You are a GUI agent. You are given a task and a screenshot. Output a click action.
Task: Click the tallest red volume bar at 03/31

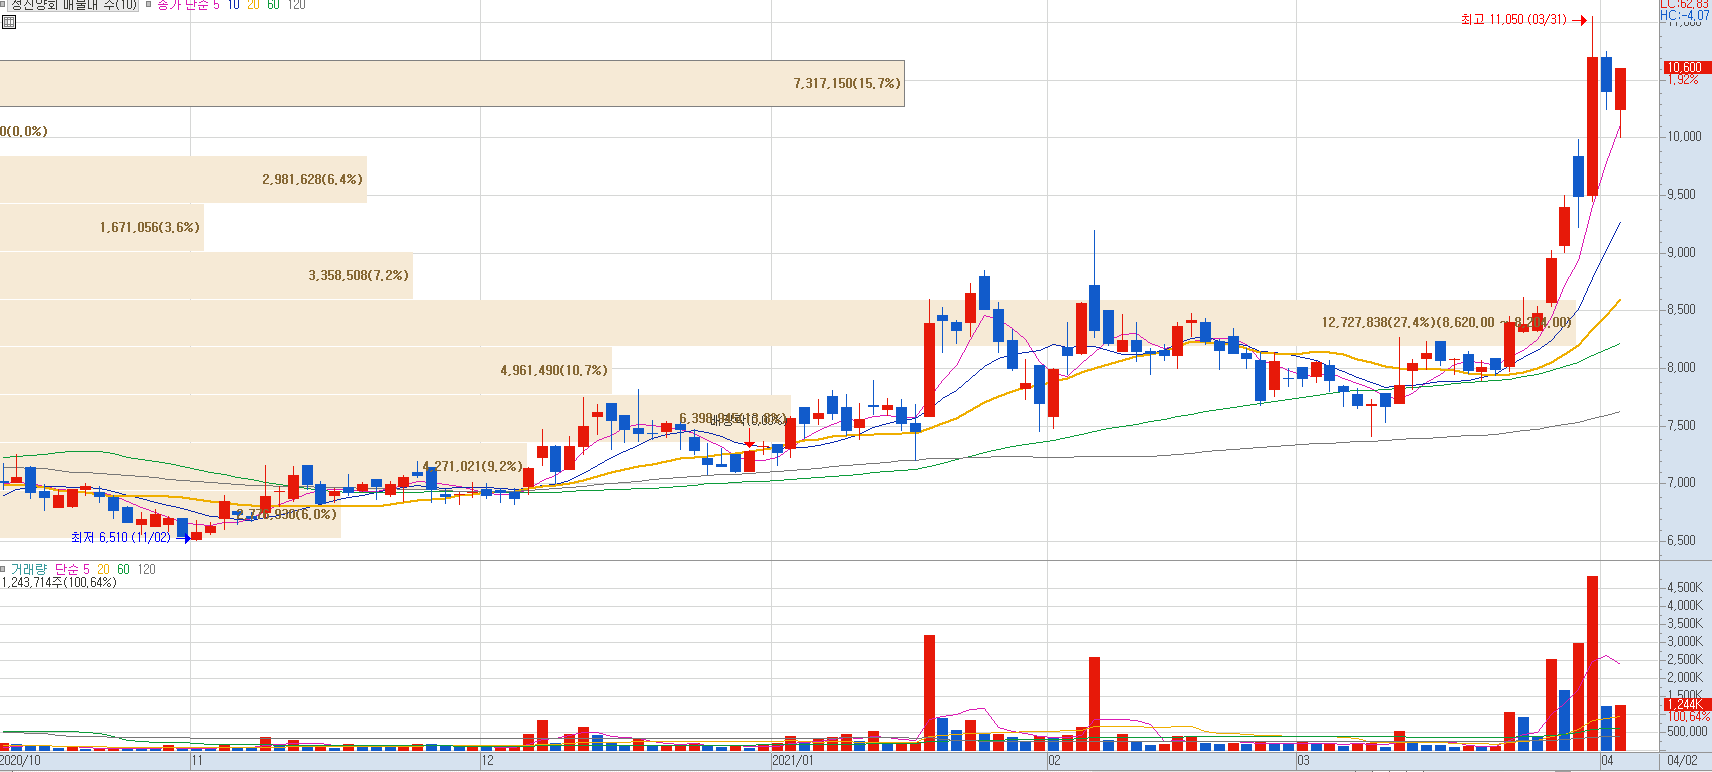1592,663
